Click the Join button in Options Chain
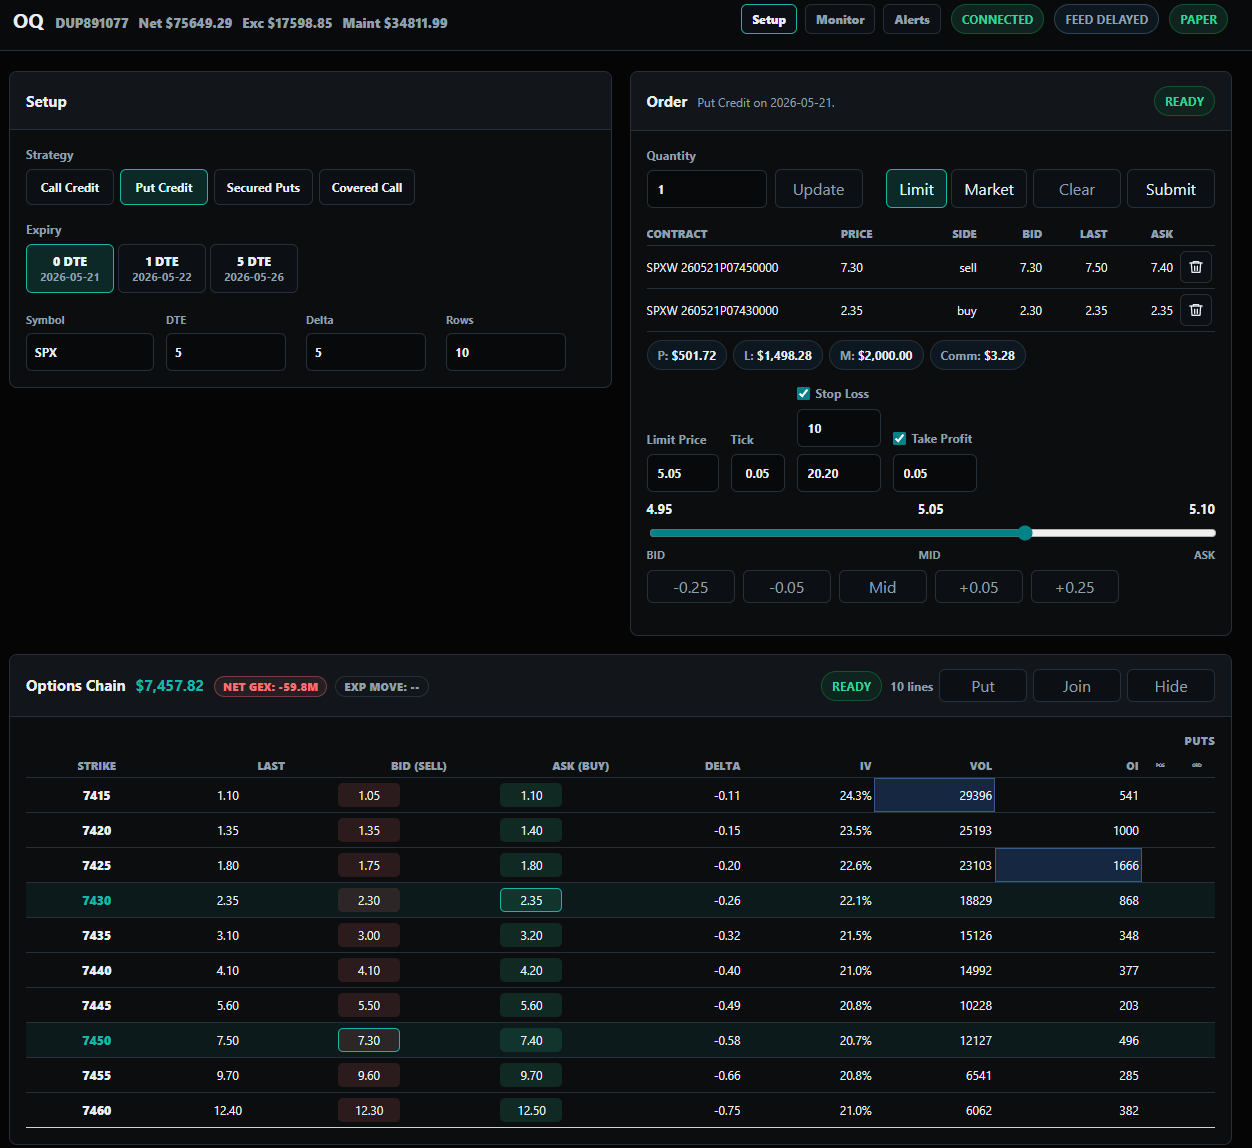 [1077, 686]
